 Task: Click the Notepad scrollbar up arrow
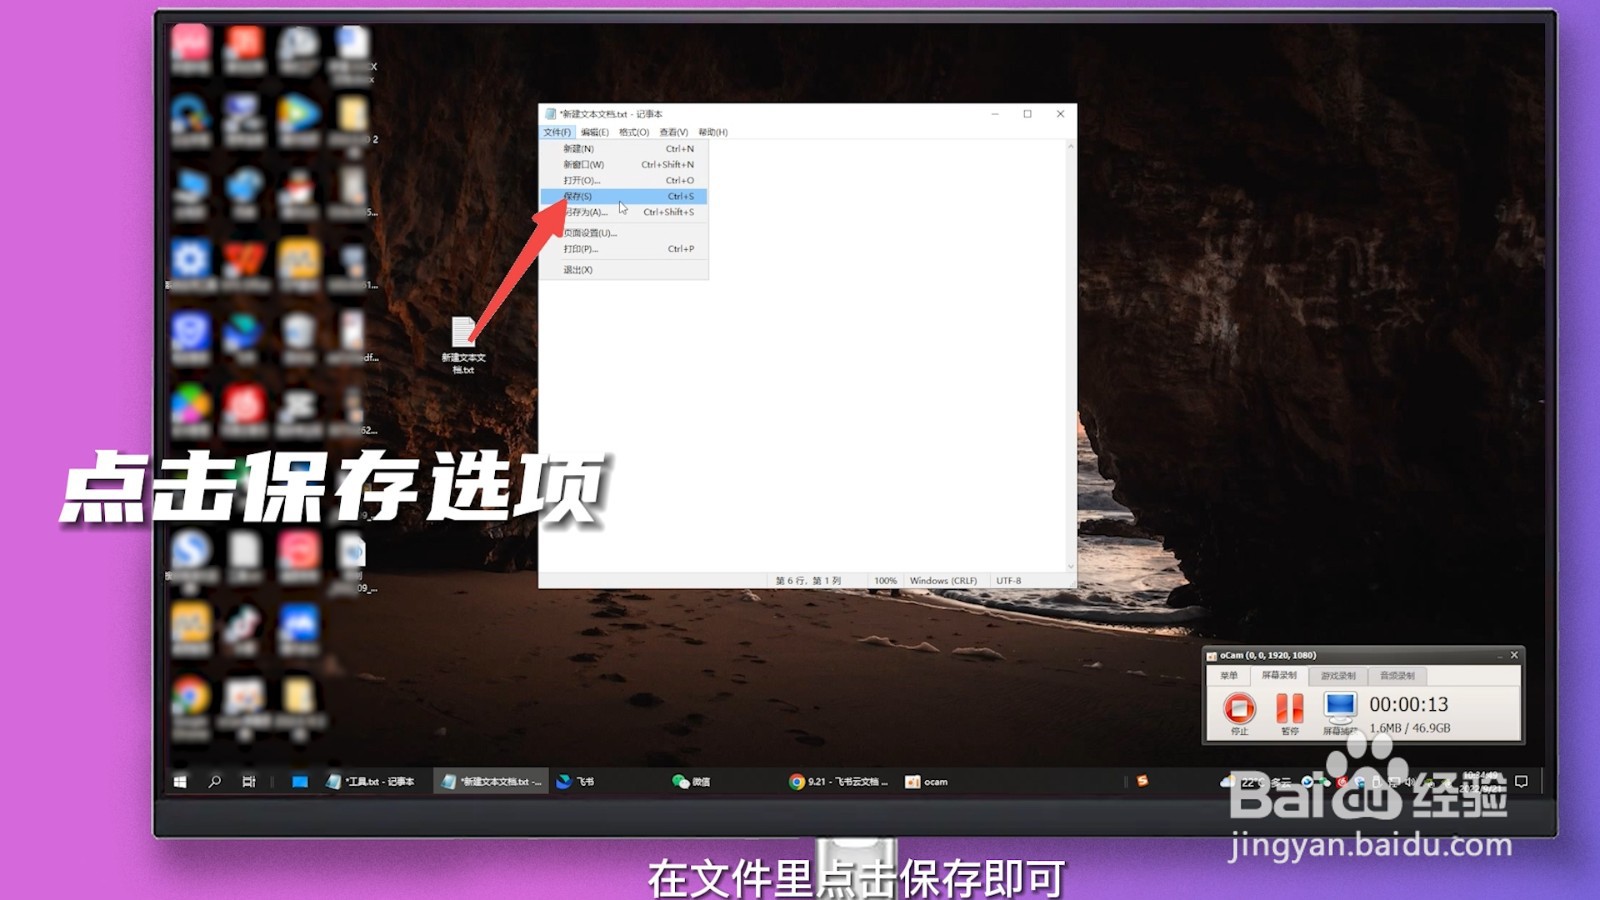click(1071, 146)
